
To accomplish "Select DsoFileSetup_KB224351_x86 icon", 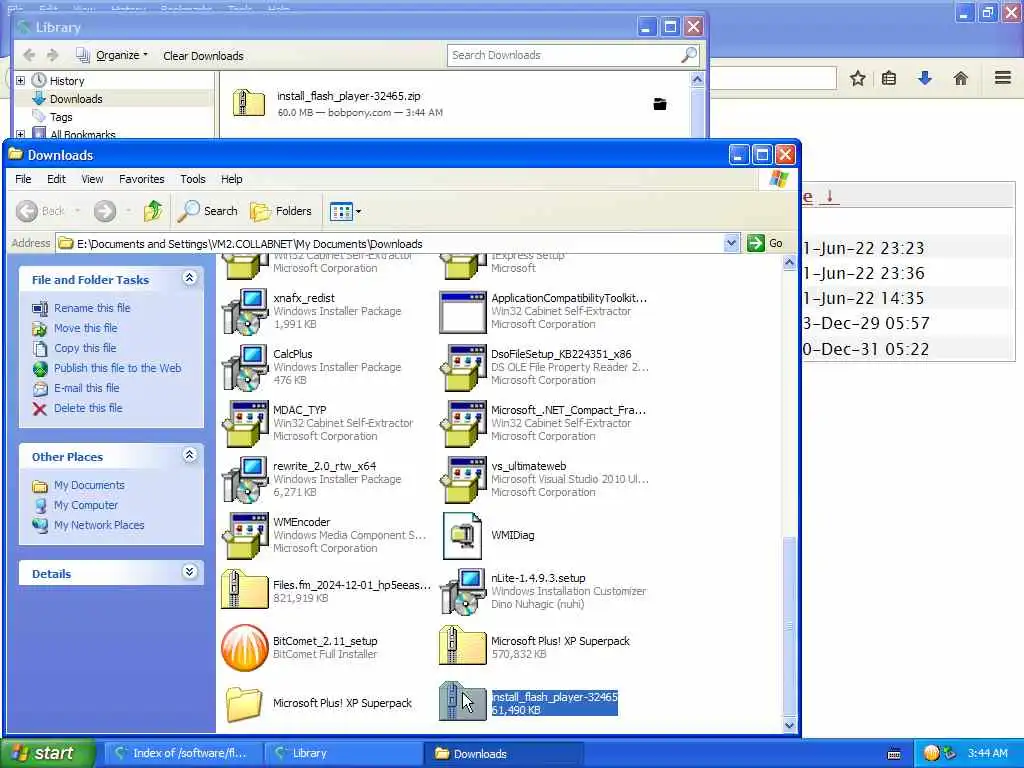I will coord(463,368).
